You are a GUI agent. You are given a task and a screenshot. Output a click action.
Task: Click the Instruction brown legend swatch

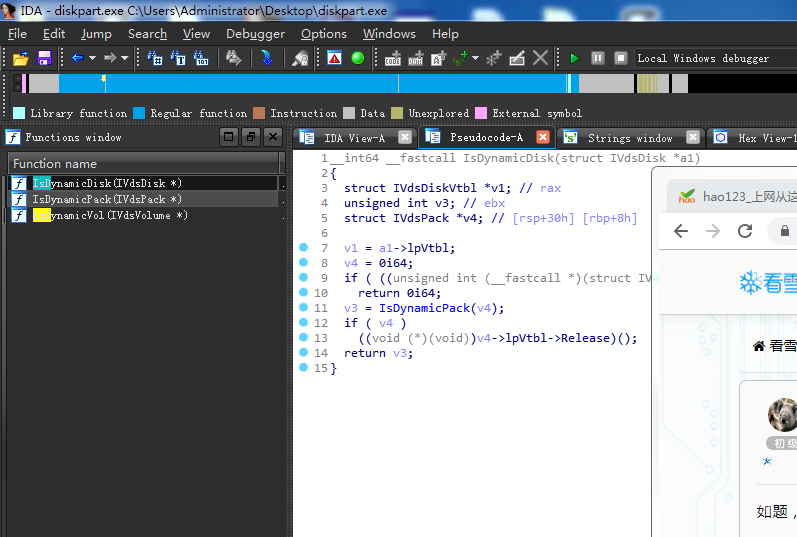[259, 113]
